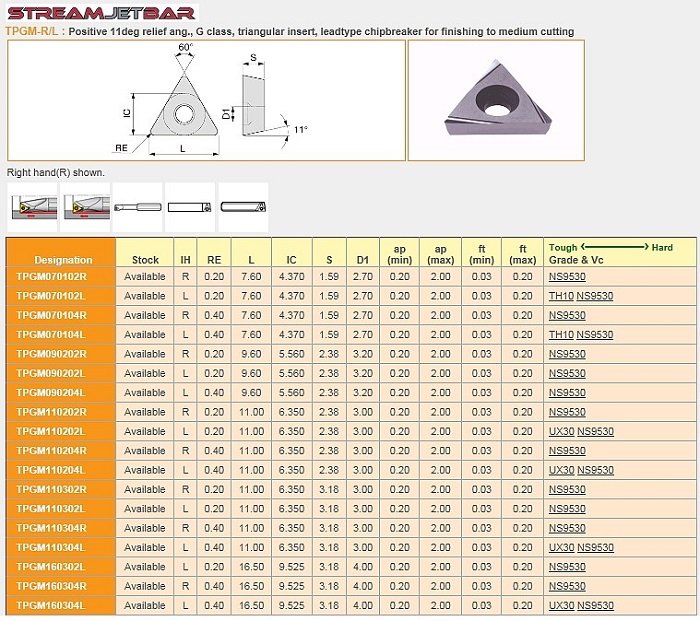Open NS9530 grade link in TPGM070102R row
700x621 pixels.
(567, 277)
